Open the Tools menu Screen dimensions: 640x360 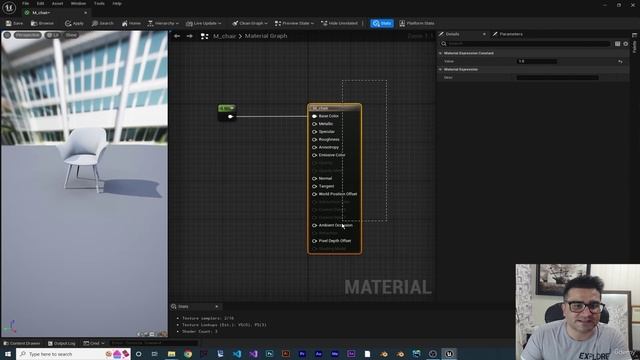click(99, 3)
